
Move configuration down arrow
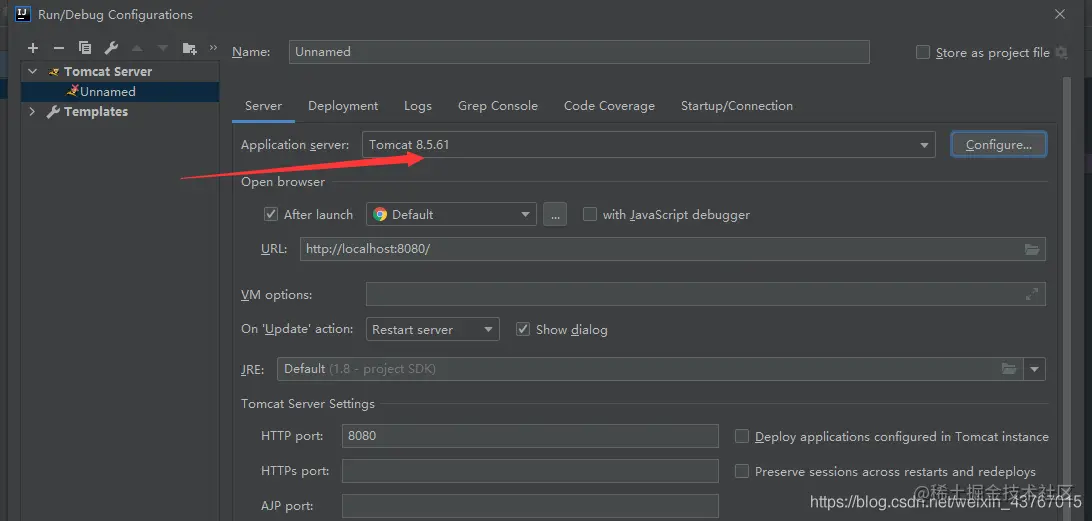[163, 48]
